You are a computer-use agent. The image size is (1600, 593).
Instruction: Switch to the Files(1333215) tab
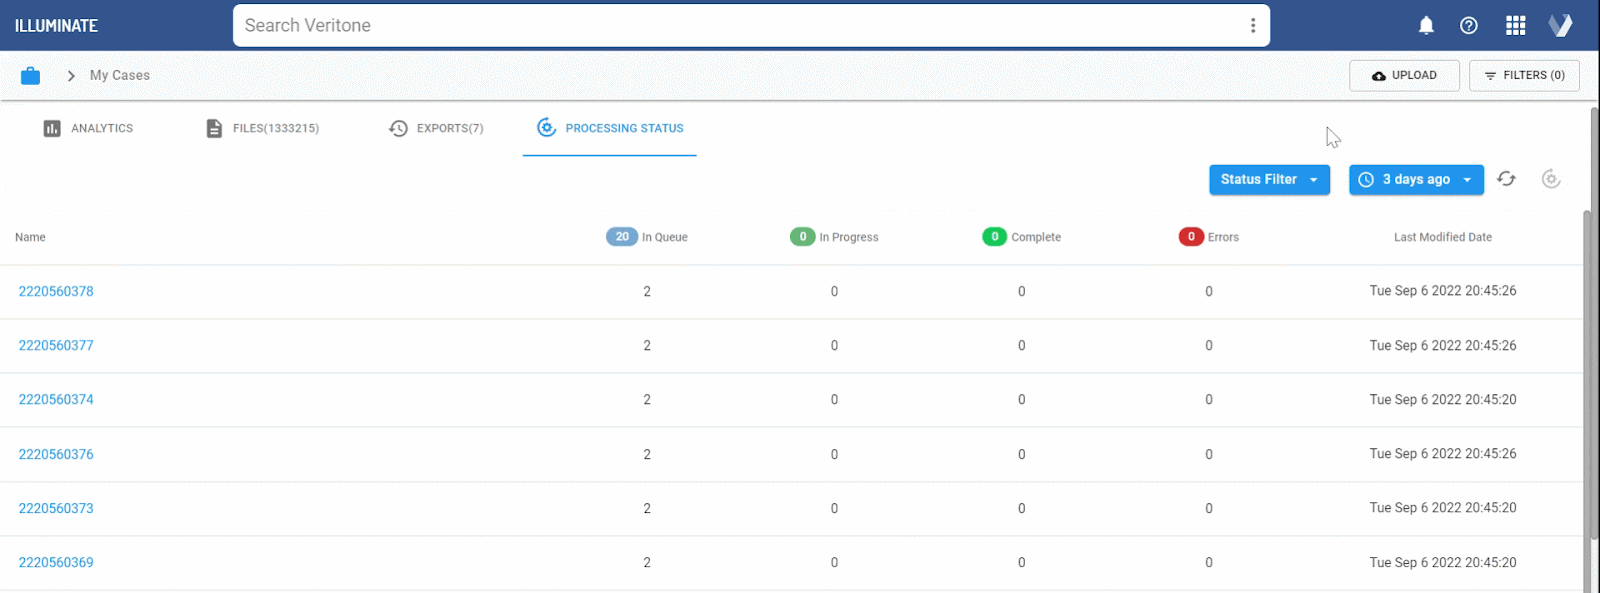pyautogui.click(x=262, y=128)
